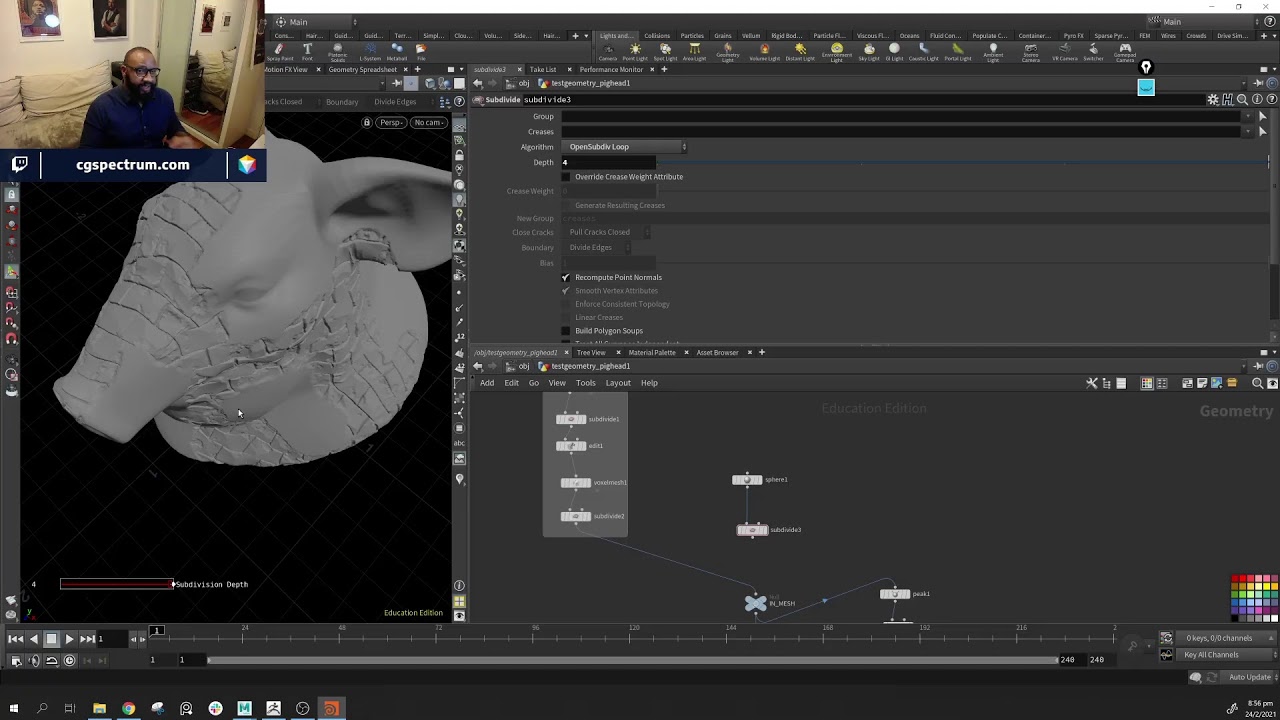Image resolution: width=1280 pixels, height=720 pixels.
Task: Toggle Build Polygon Soups checkbox
Action: tap(566, 331)
